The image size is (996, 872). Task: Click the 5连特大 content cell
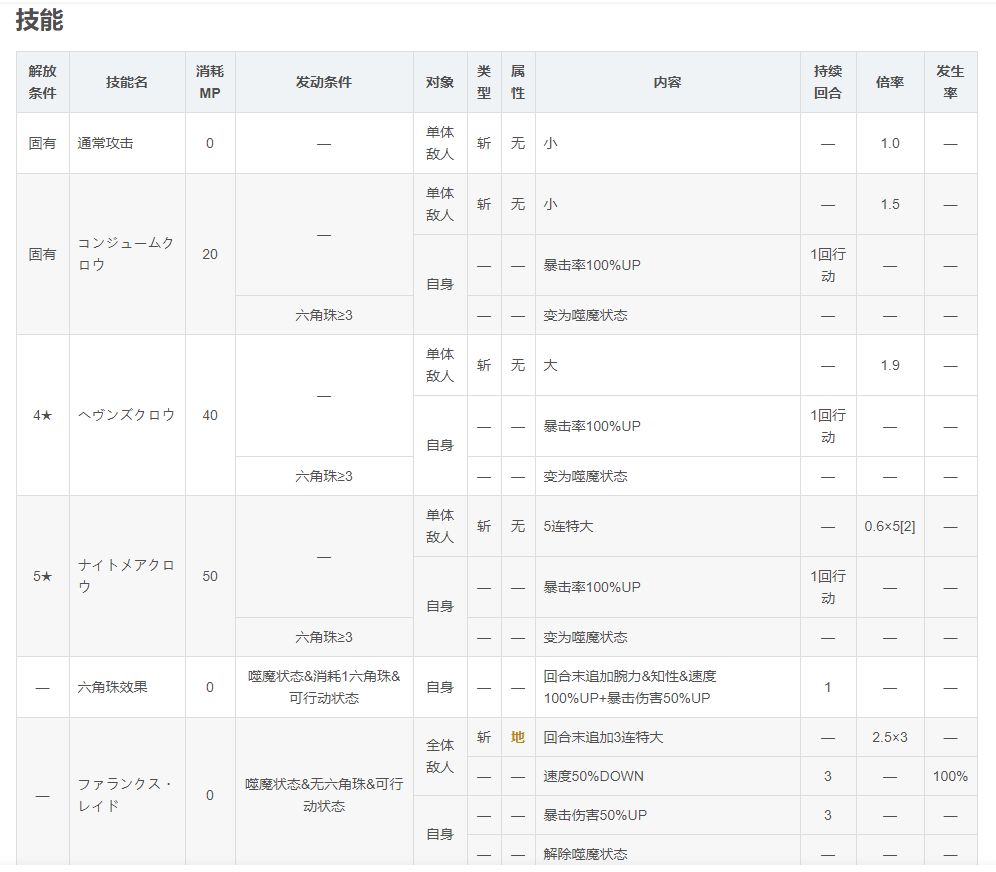point(667,527)
